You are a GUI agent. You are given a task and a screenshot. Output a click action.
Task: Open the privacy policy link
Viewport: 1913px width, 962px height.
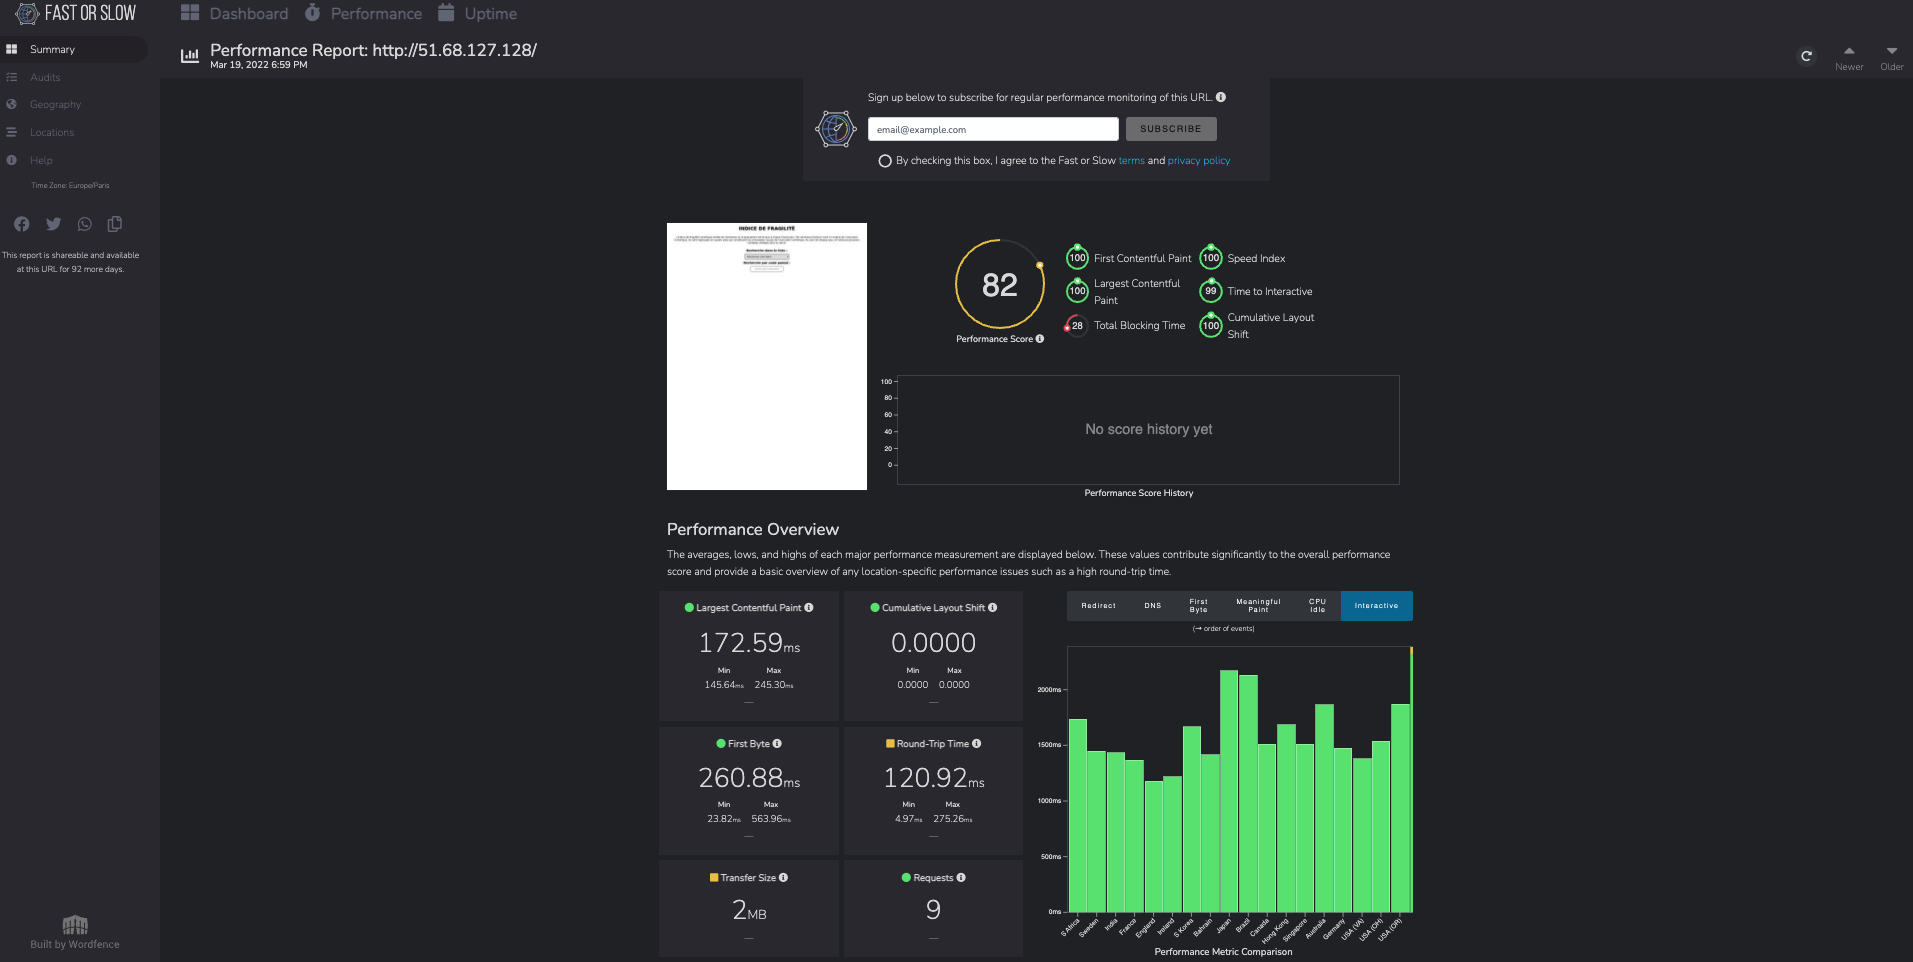click(x=1199, y=161)
